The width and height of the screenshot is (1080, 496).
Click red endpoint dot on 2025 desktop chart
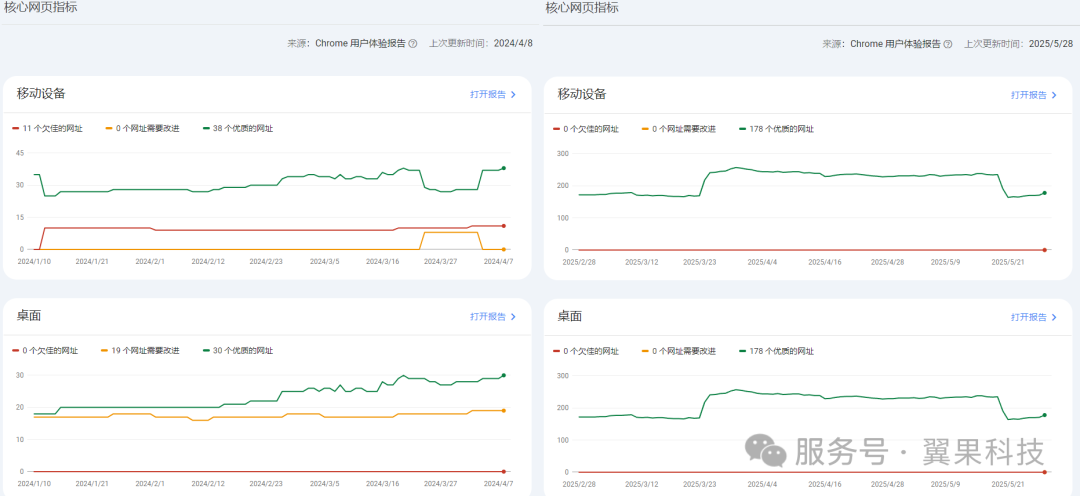tap(1044, 471)
